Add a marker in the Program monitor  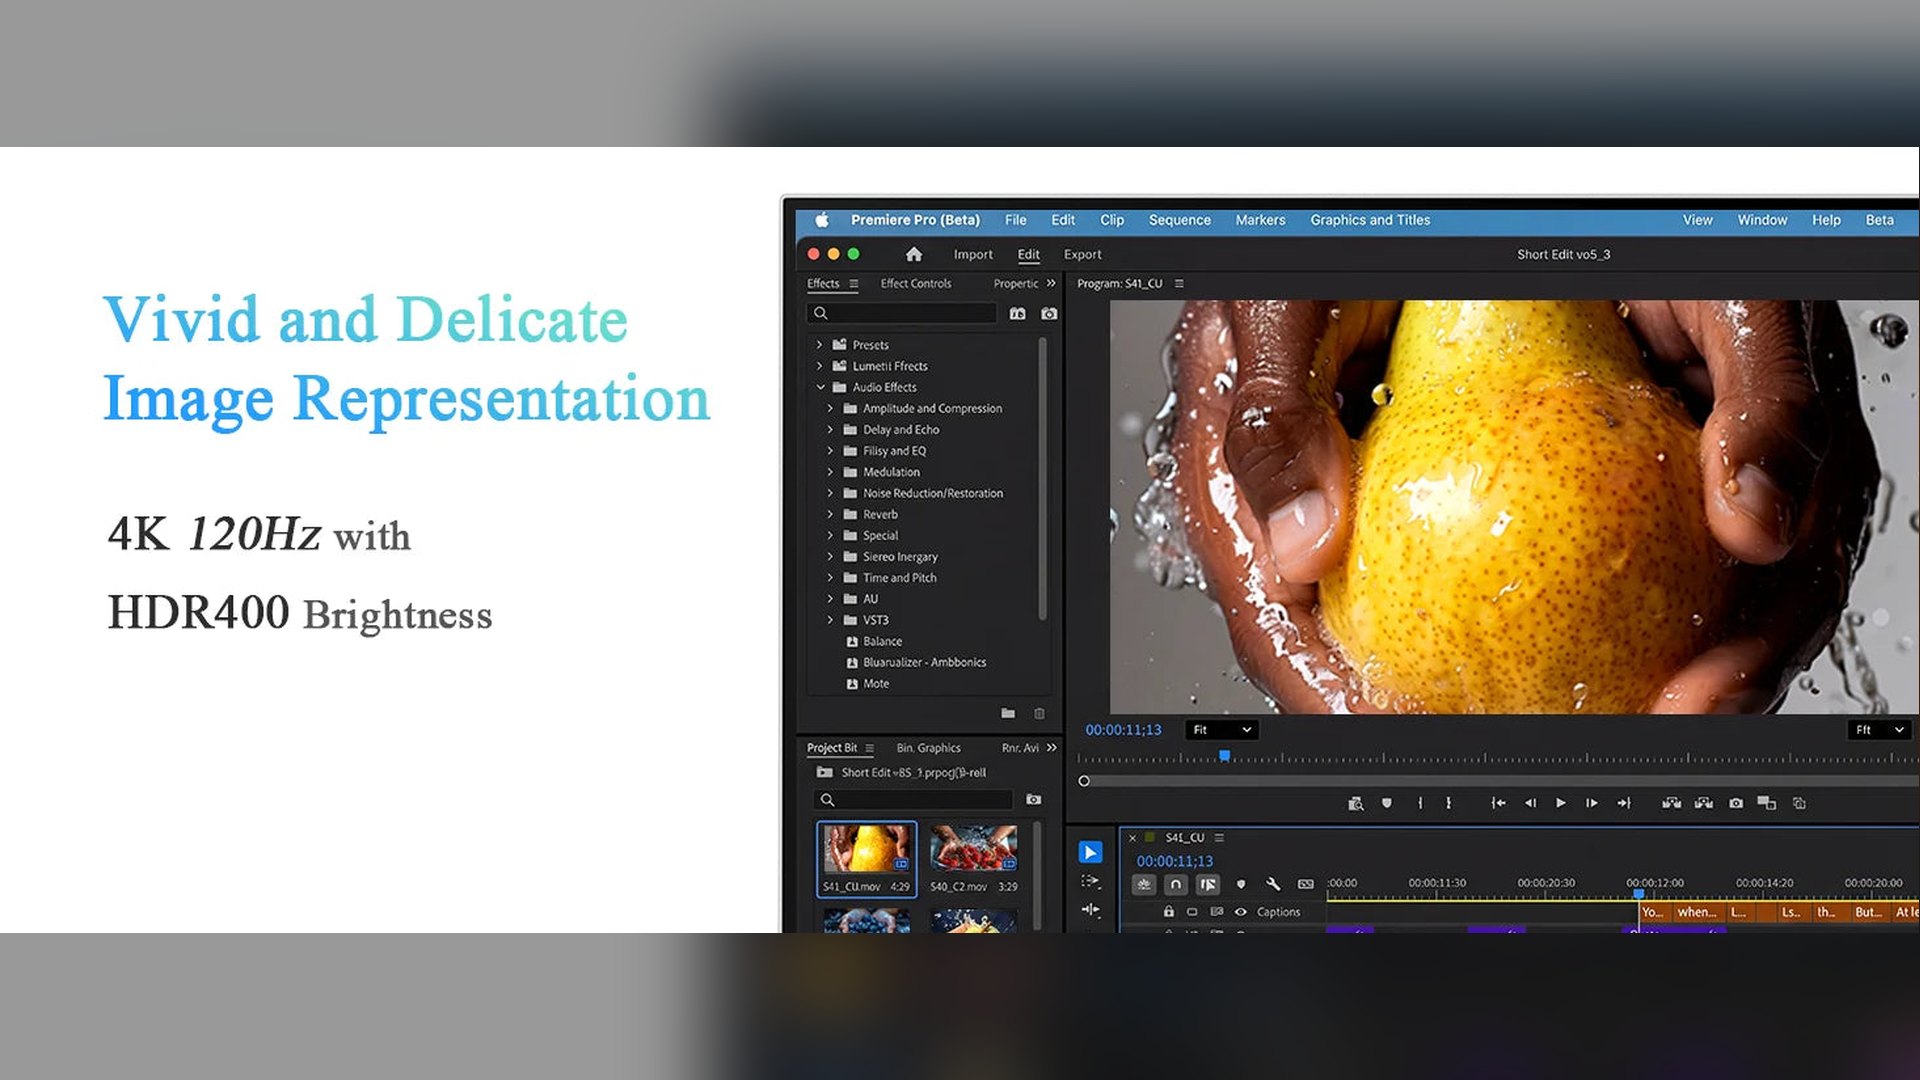pos(1387,803)
